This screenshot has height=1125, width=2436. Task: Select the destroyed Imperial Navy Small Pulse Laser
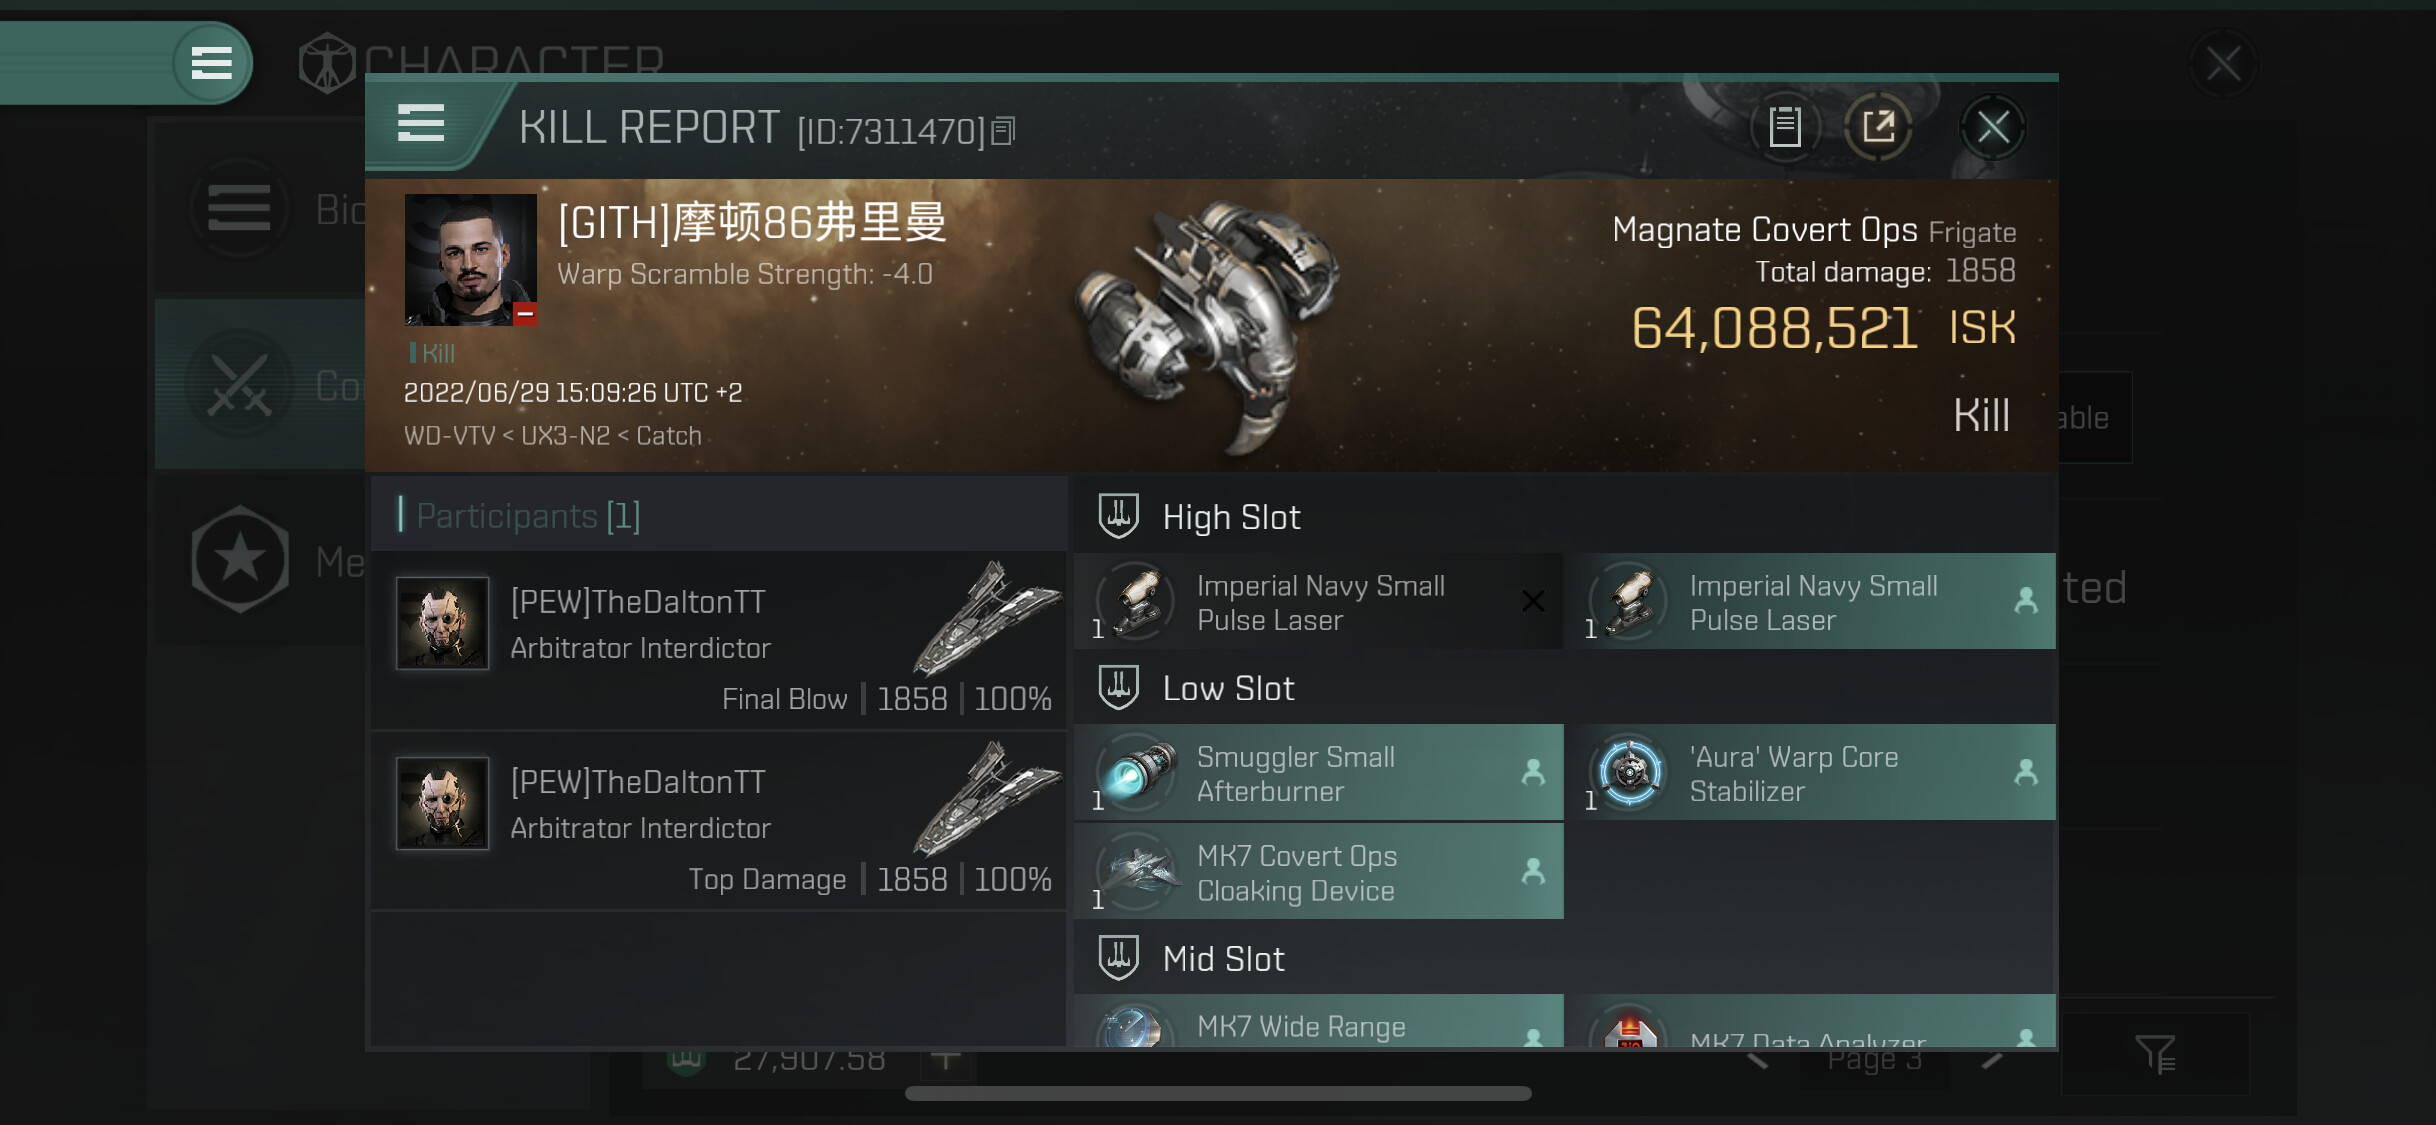coord(1318,602)
